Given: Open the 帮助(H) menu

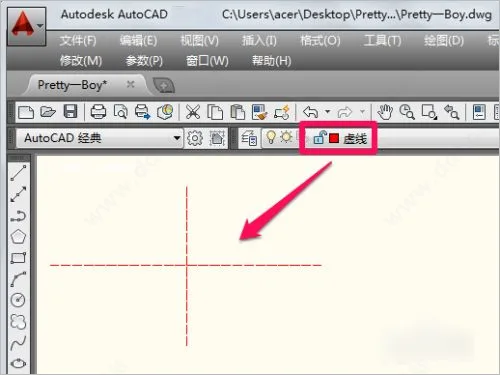Looking at the screenshot, I should point(272,61).
